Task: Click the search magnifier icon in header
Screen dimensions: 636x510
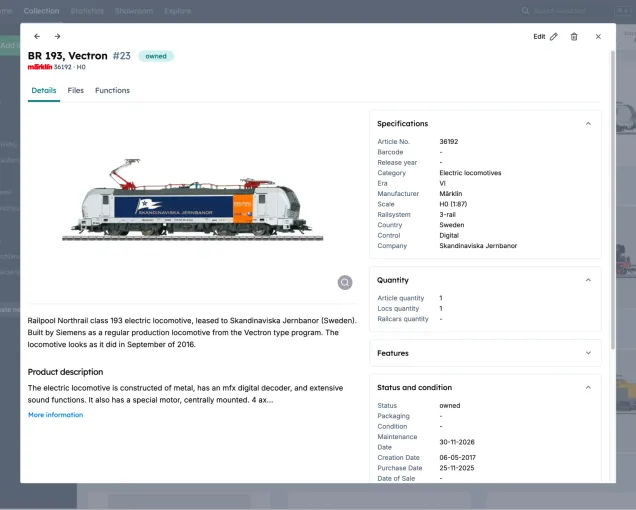Action: coord(525,11)
